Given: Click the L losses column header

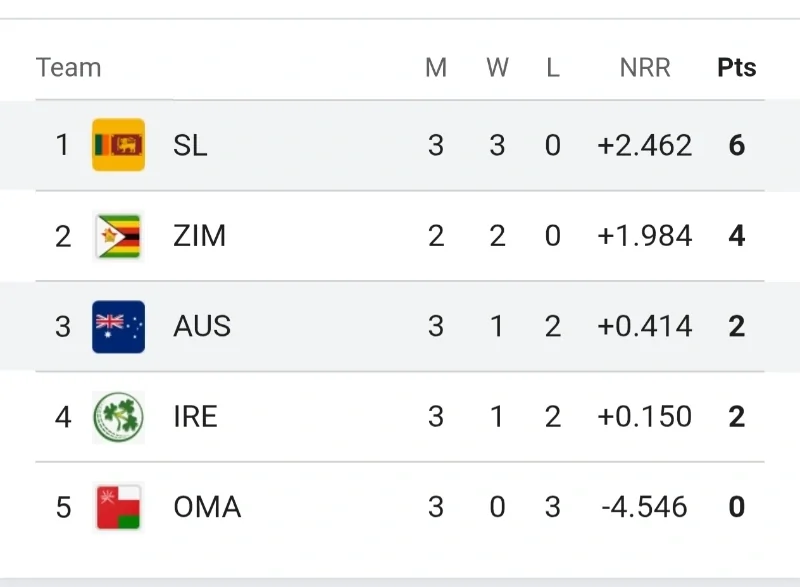Looking at the screenshot, I should [x=553, y=68].
